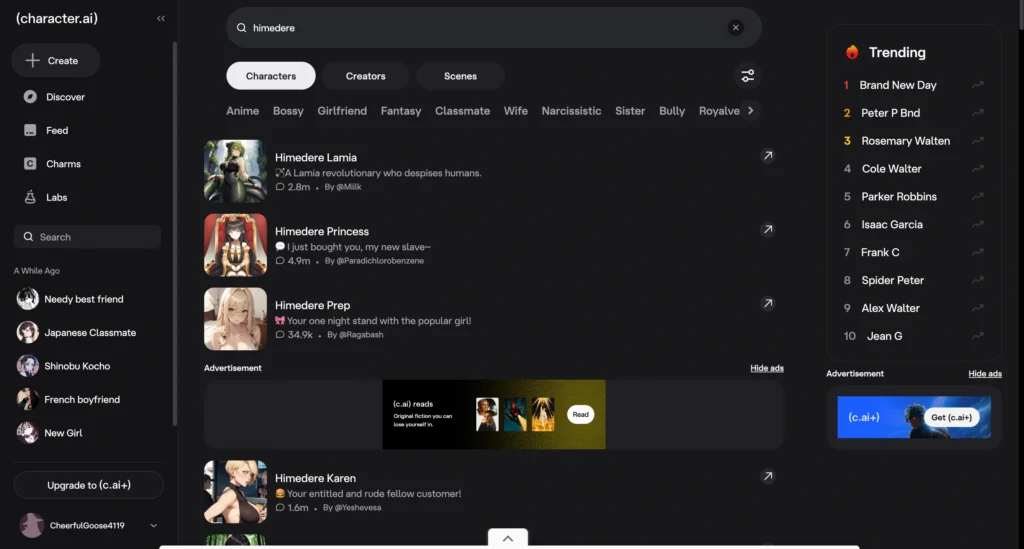Open trending Brand New Day

(898, 85)
